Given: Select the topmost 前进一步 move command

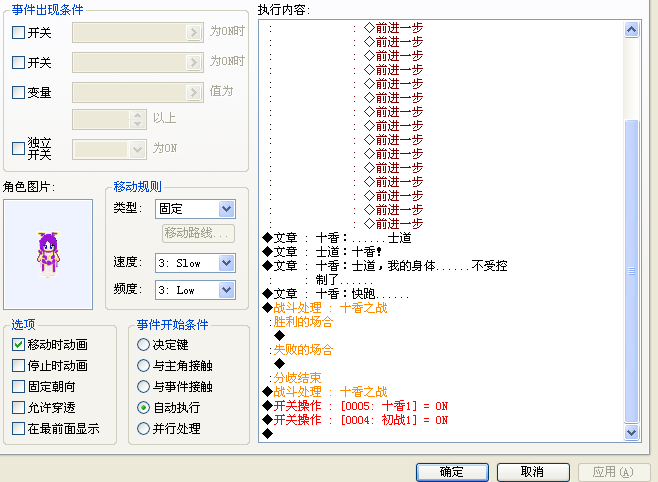Looking at the screenshot, I should coord(394,28).
